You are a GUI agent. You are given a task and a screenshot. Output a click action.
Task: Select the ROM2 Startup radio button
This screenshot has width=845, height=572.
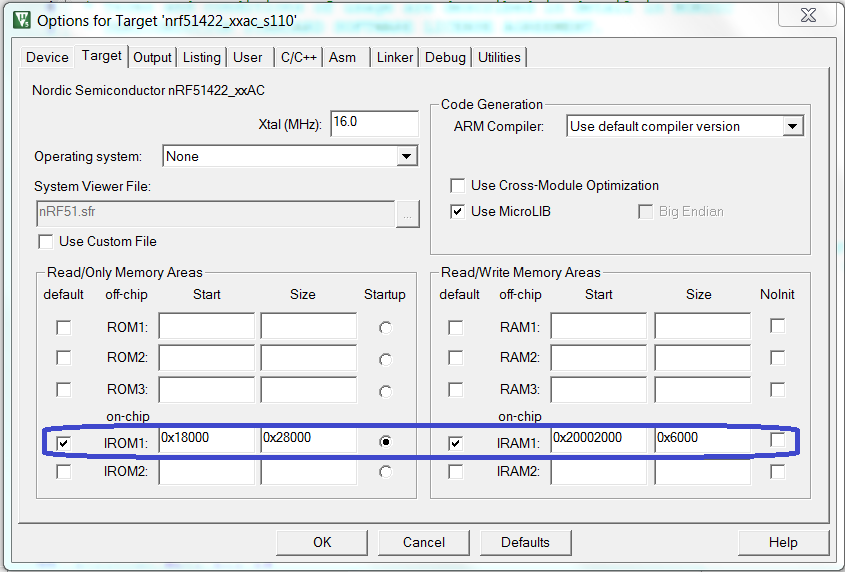click(385, 359)
